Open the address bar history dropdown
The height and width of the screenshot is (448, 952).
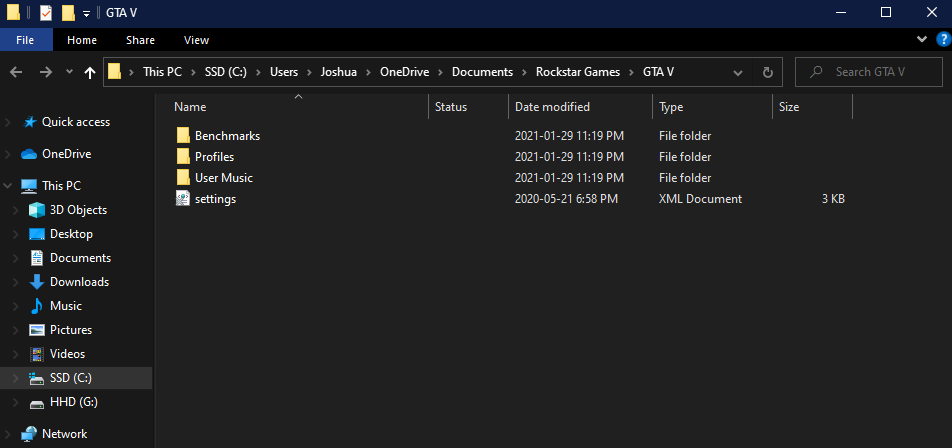pyautogui.click(x=738, y=73)
